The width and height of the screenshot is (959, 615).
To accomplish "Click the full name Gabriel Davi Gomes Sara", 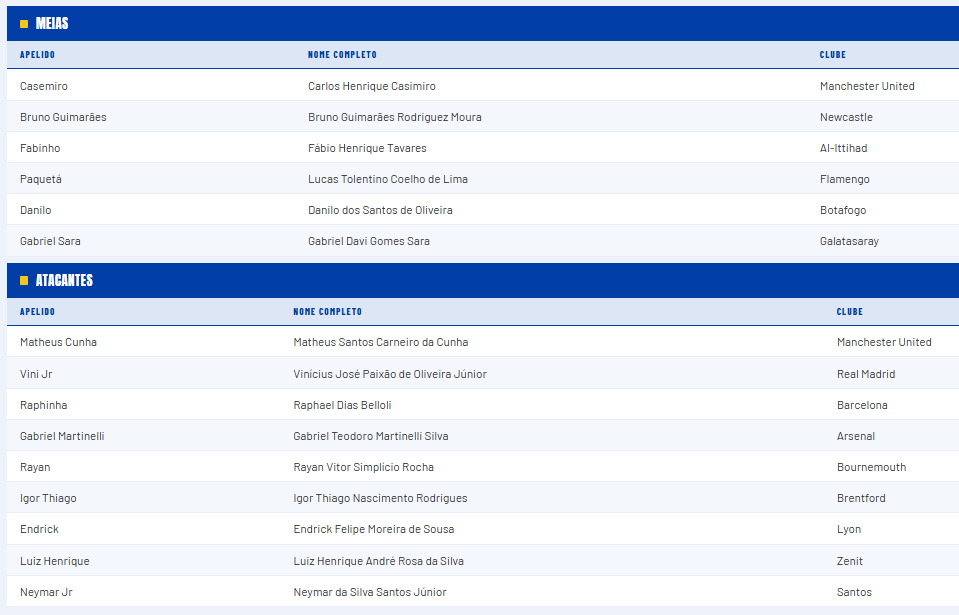I will coord(369,241).
